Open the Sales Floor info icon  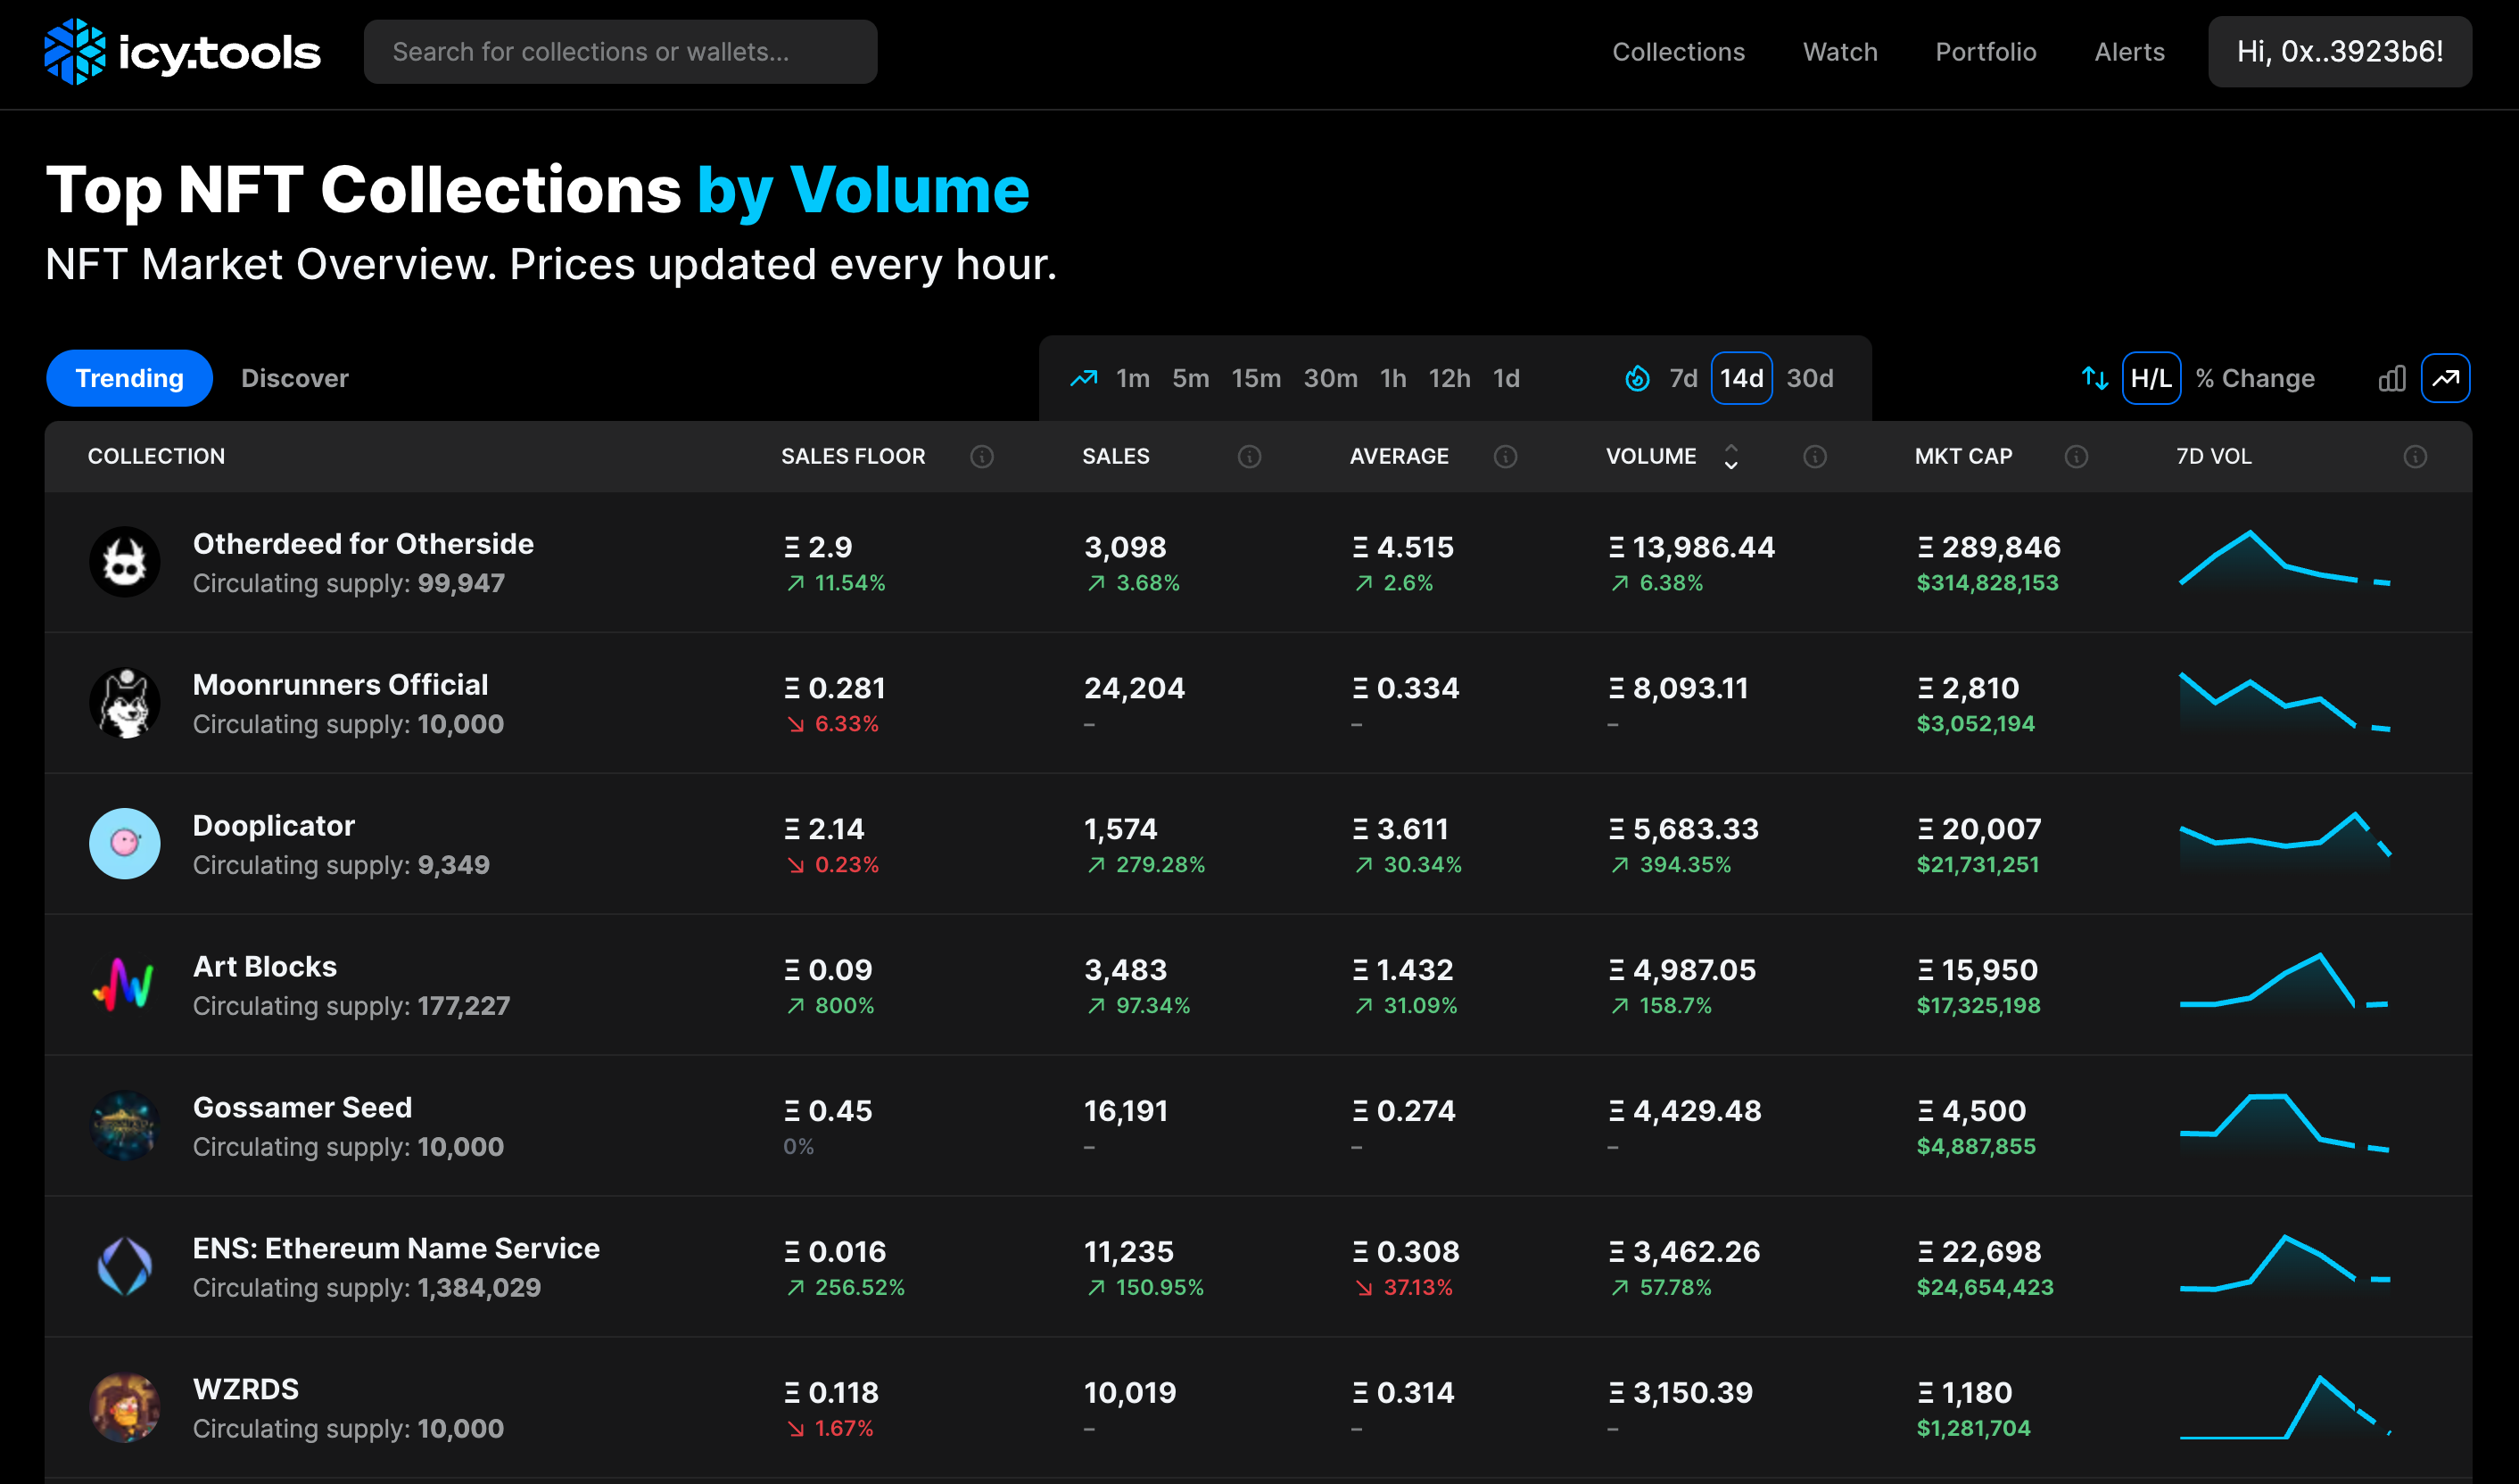(982, 456)
